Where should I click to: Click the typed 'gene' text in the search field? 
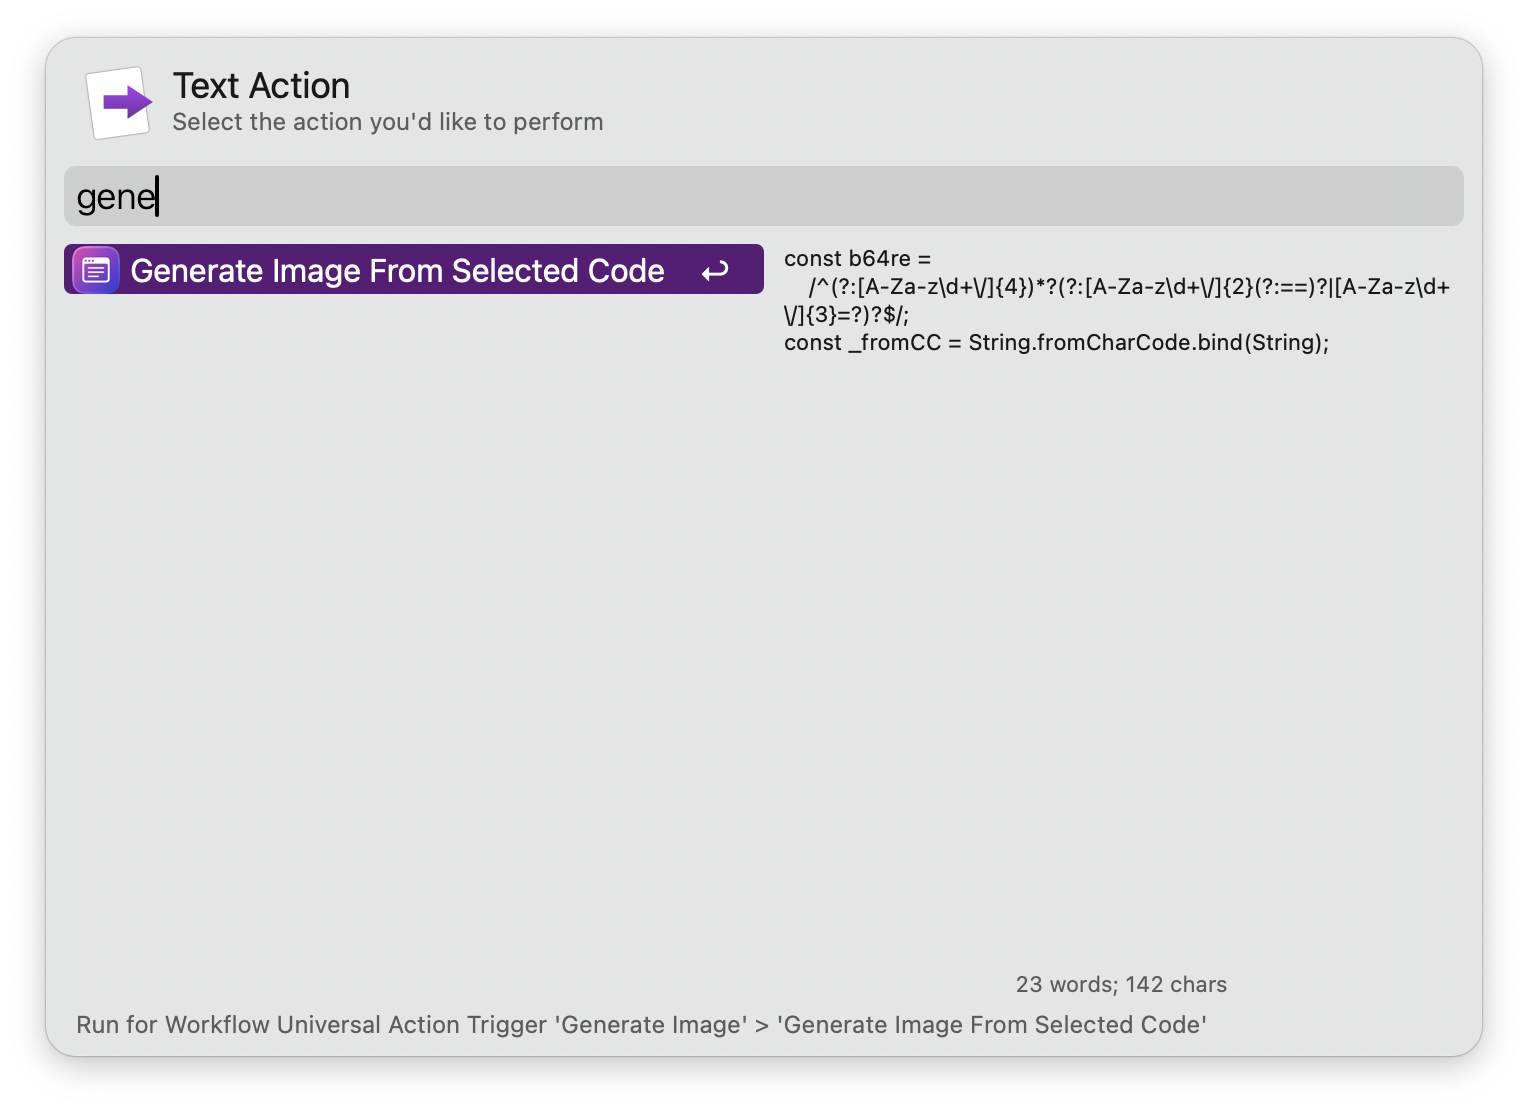[x=116, y=197]
